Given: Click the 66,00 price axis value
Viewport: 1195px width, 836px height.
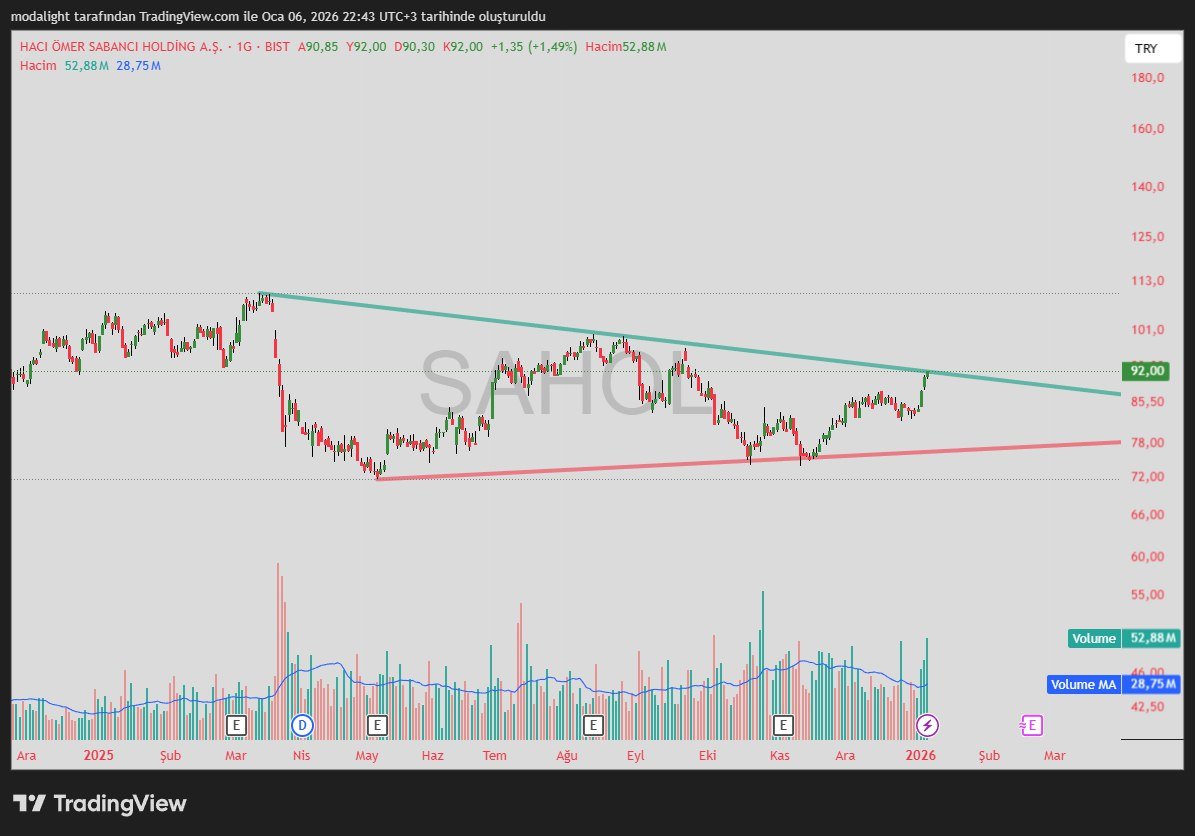Looking at the screenshot, I should click(1148, 515).
